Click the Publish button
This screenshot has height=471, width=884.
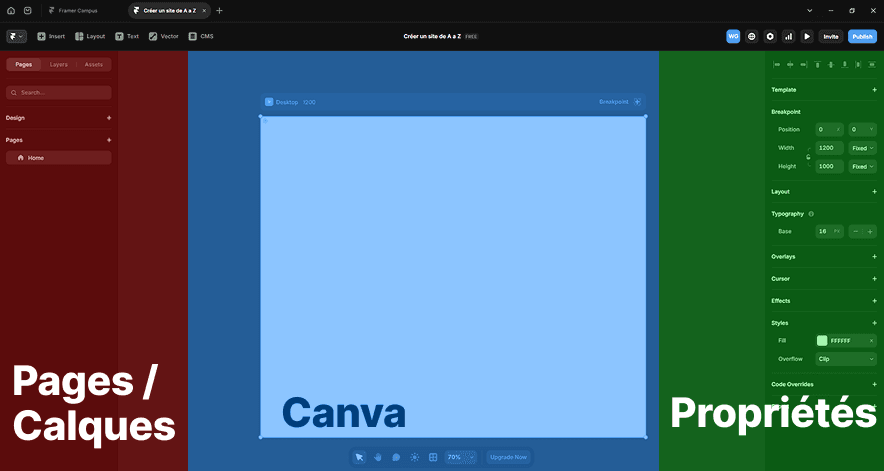863,36
